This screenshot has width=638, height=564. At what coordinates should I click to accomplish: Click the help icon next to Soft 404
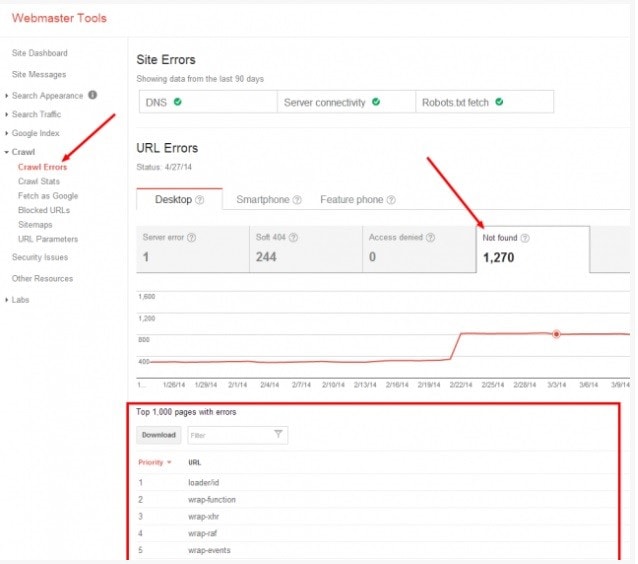[x=292, y=238]
